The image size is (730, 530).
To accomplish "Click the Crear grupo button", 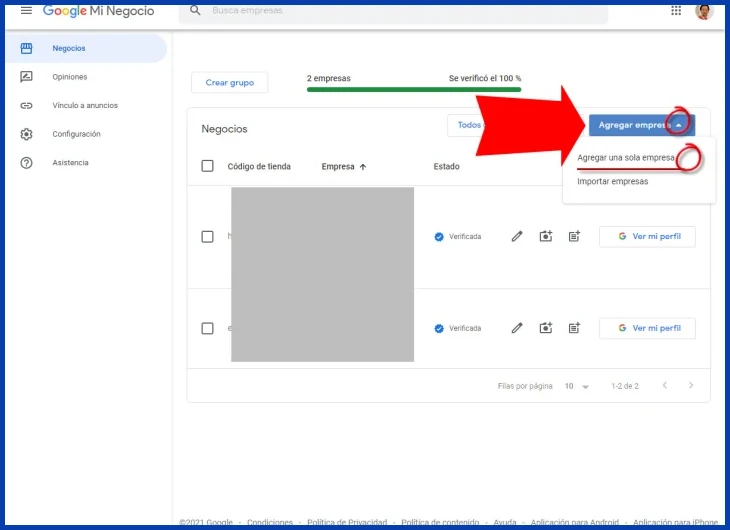I will point(230,82).
